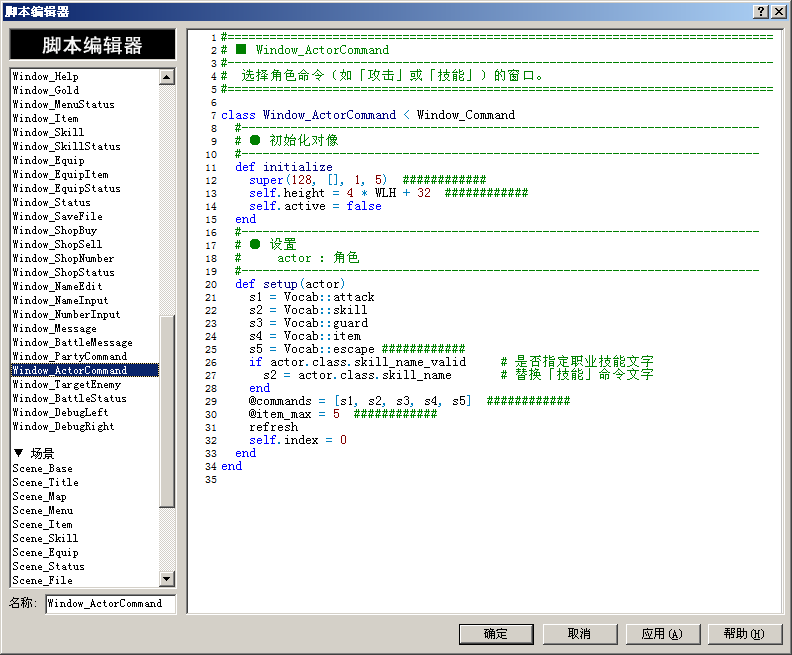This screenshot has width=792, height=655.
Task: Select Scene_Skill script
Action: tap(85, 539)
